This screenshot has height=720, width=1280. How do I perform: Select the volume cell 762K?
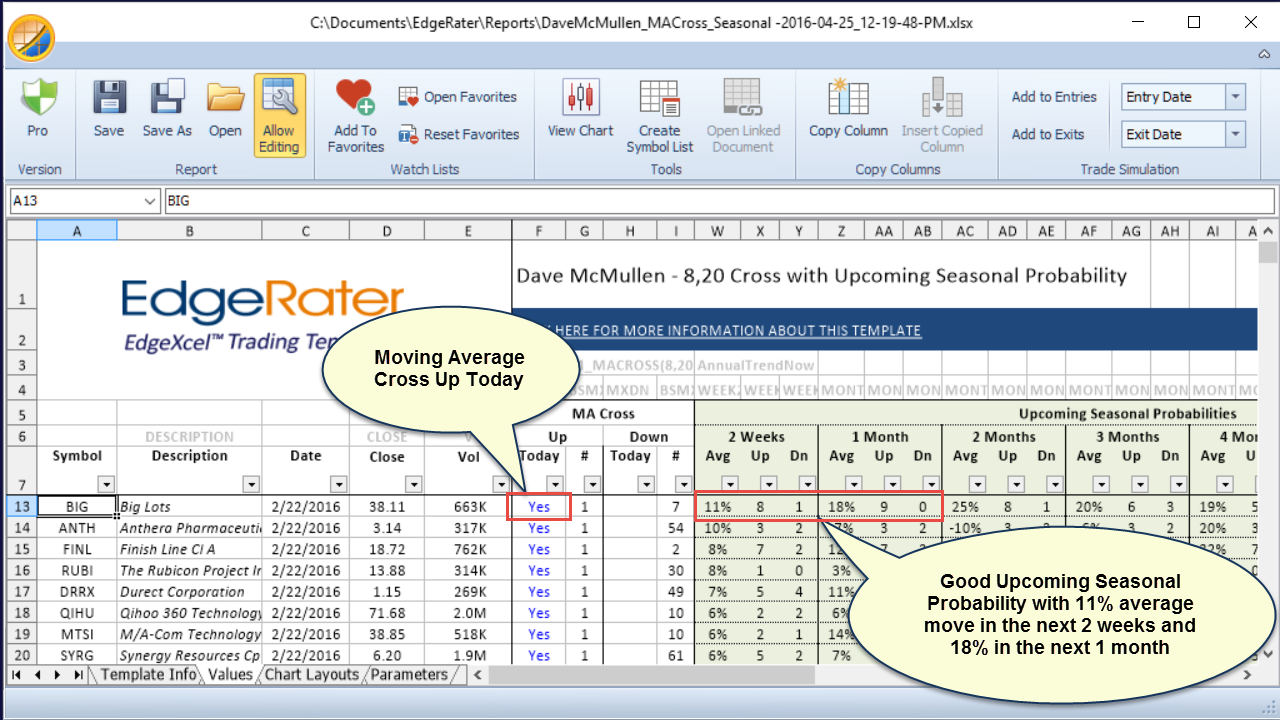[468, 549]
